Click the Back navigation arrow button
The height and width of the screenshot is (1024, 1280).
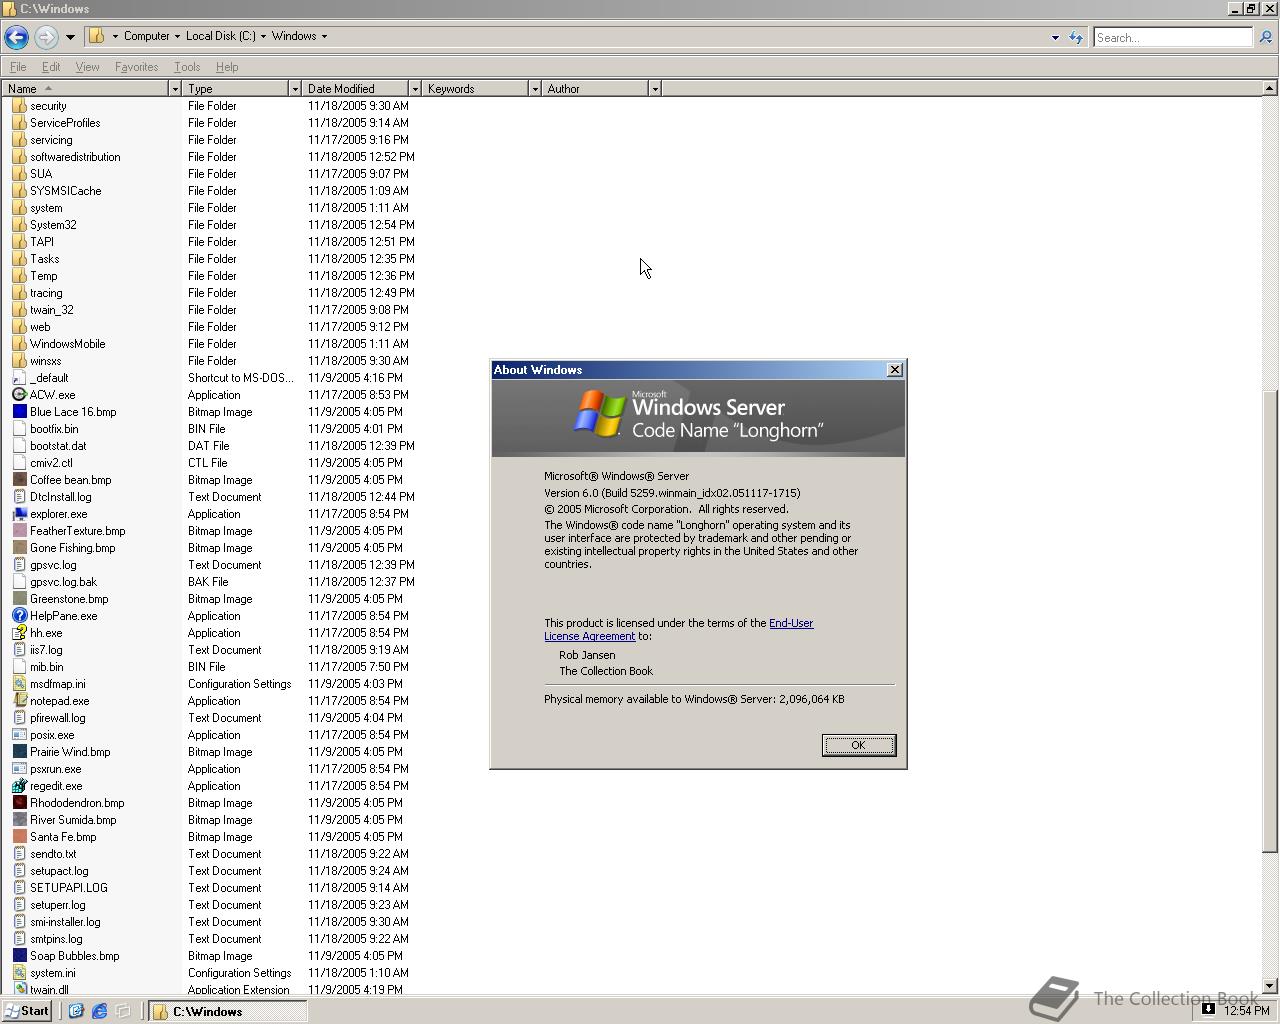(16, 37)
